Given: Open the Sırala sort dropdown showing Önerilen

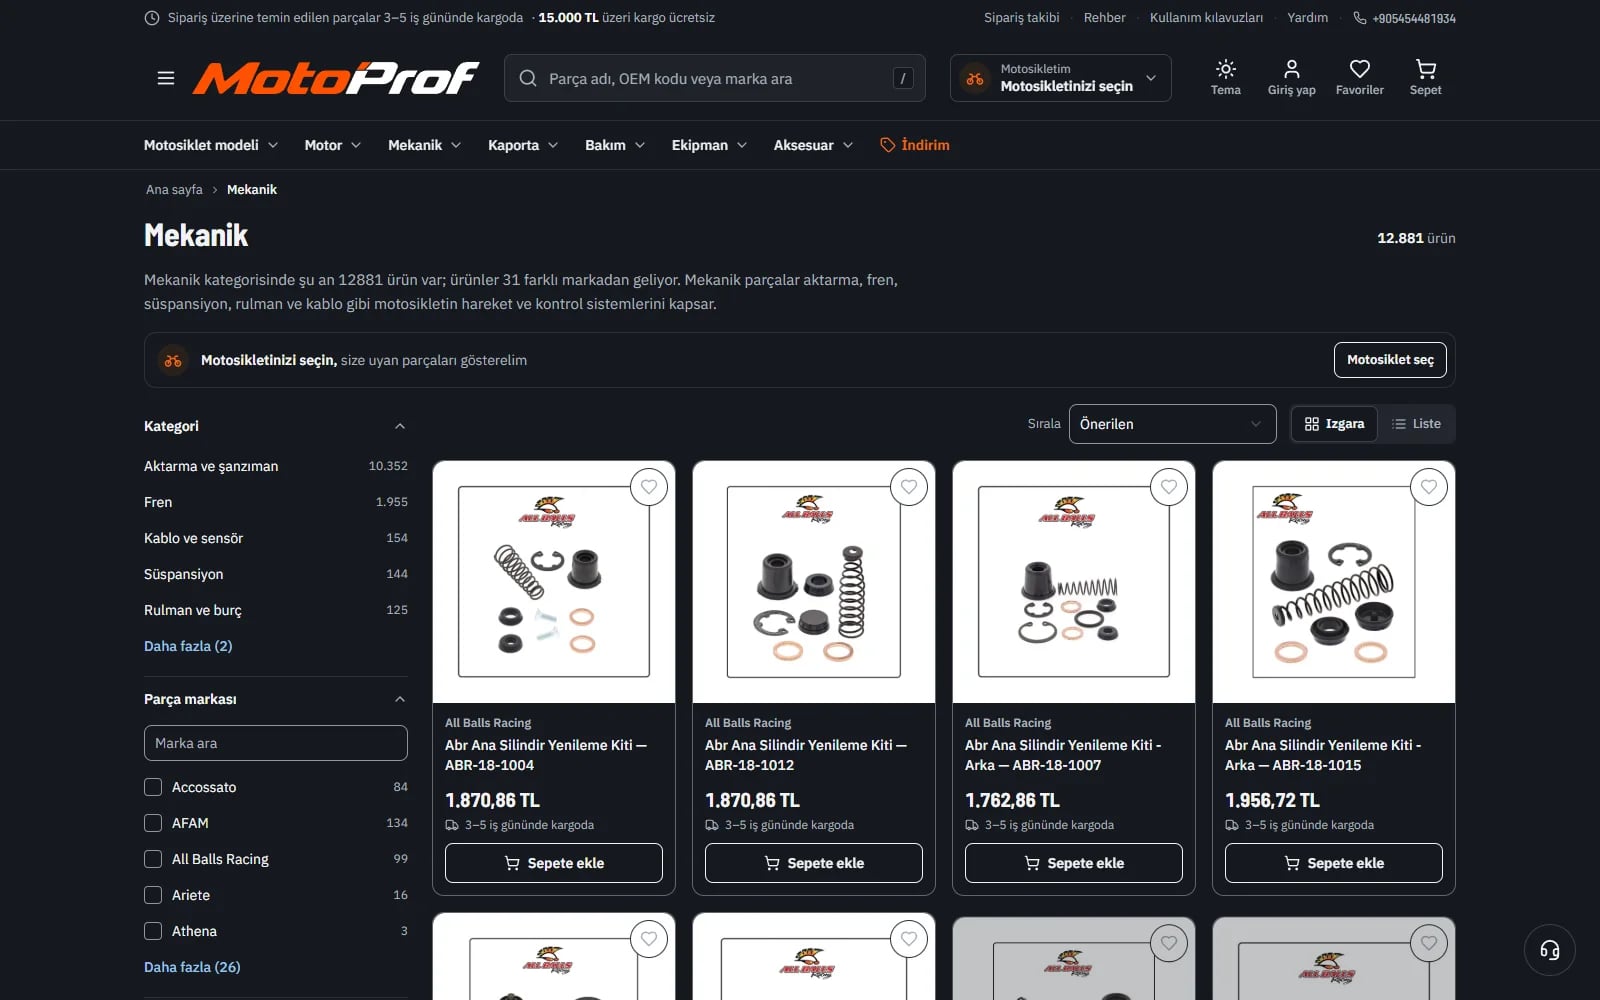Looking at the screenshot, I should coord(1172,424).
